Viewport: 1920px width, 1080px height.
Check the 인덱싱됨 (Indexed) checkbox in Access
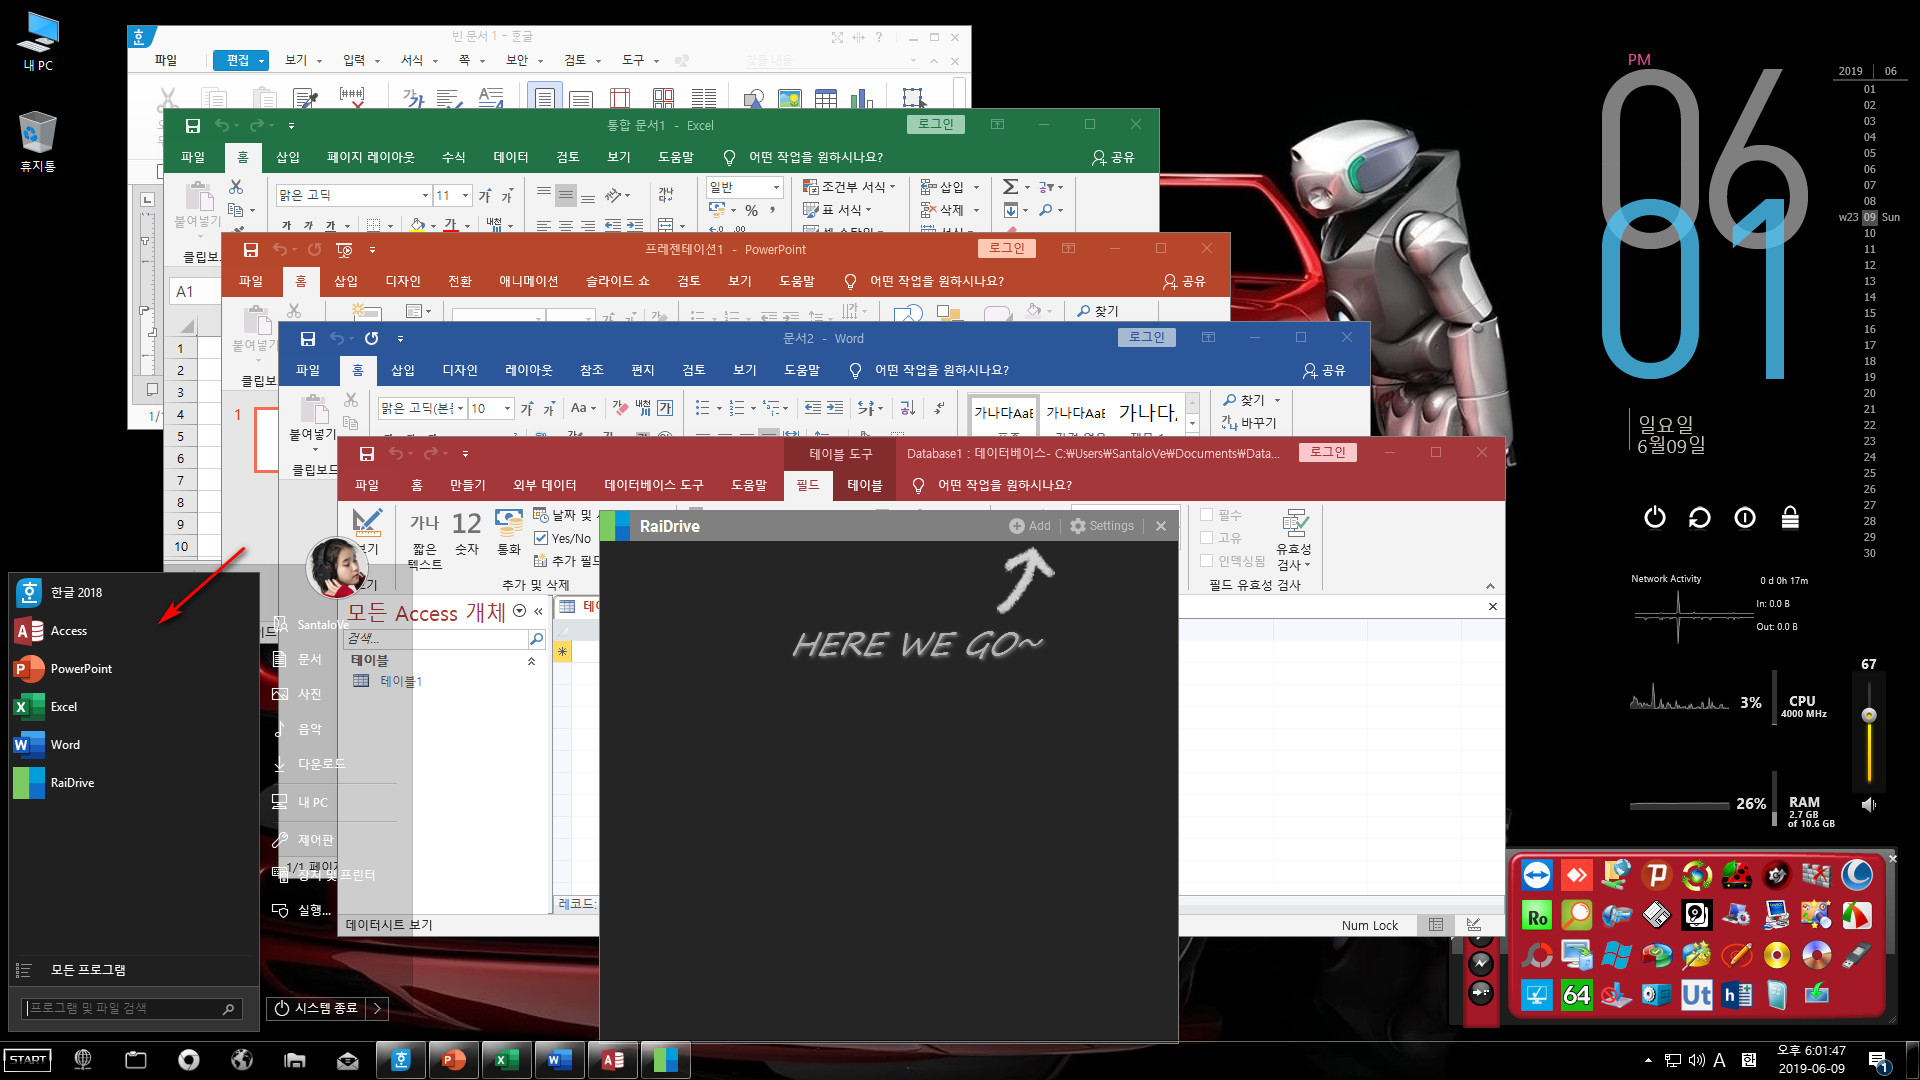coord(1206,561)
